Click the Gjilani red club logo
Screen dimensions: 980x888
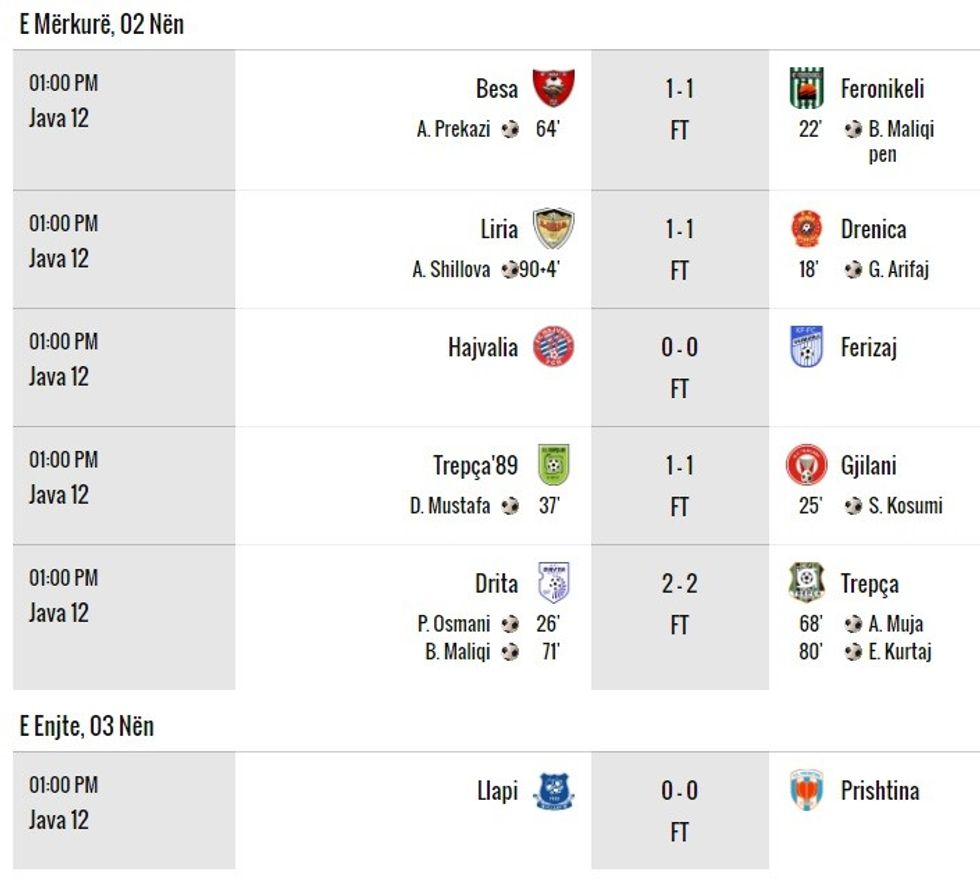click(x=806, y=465)
